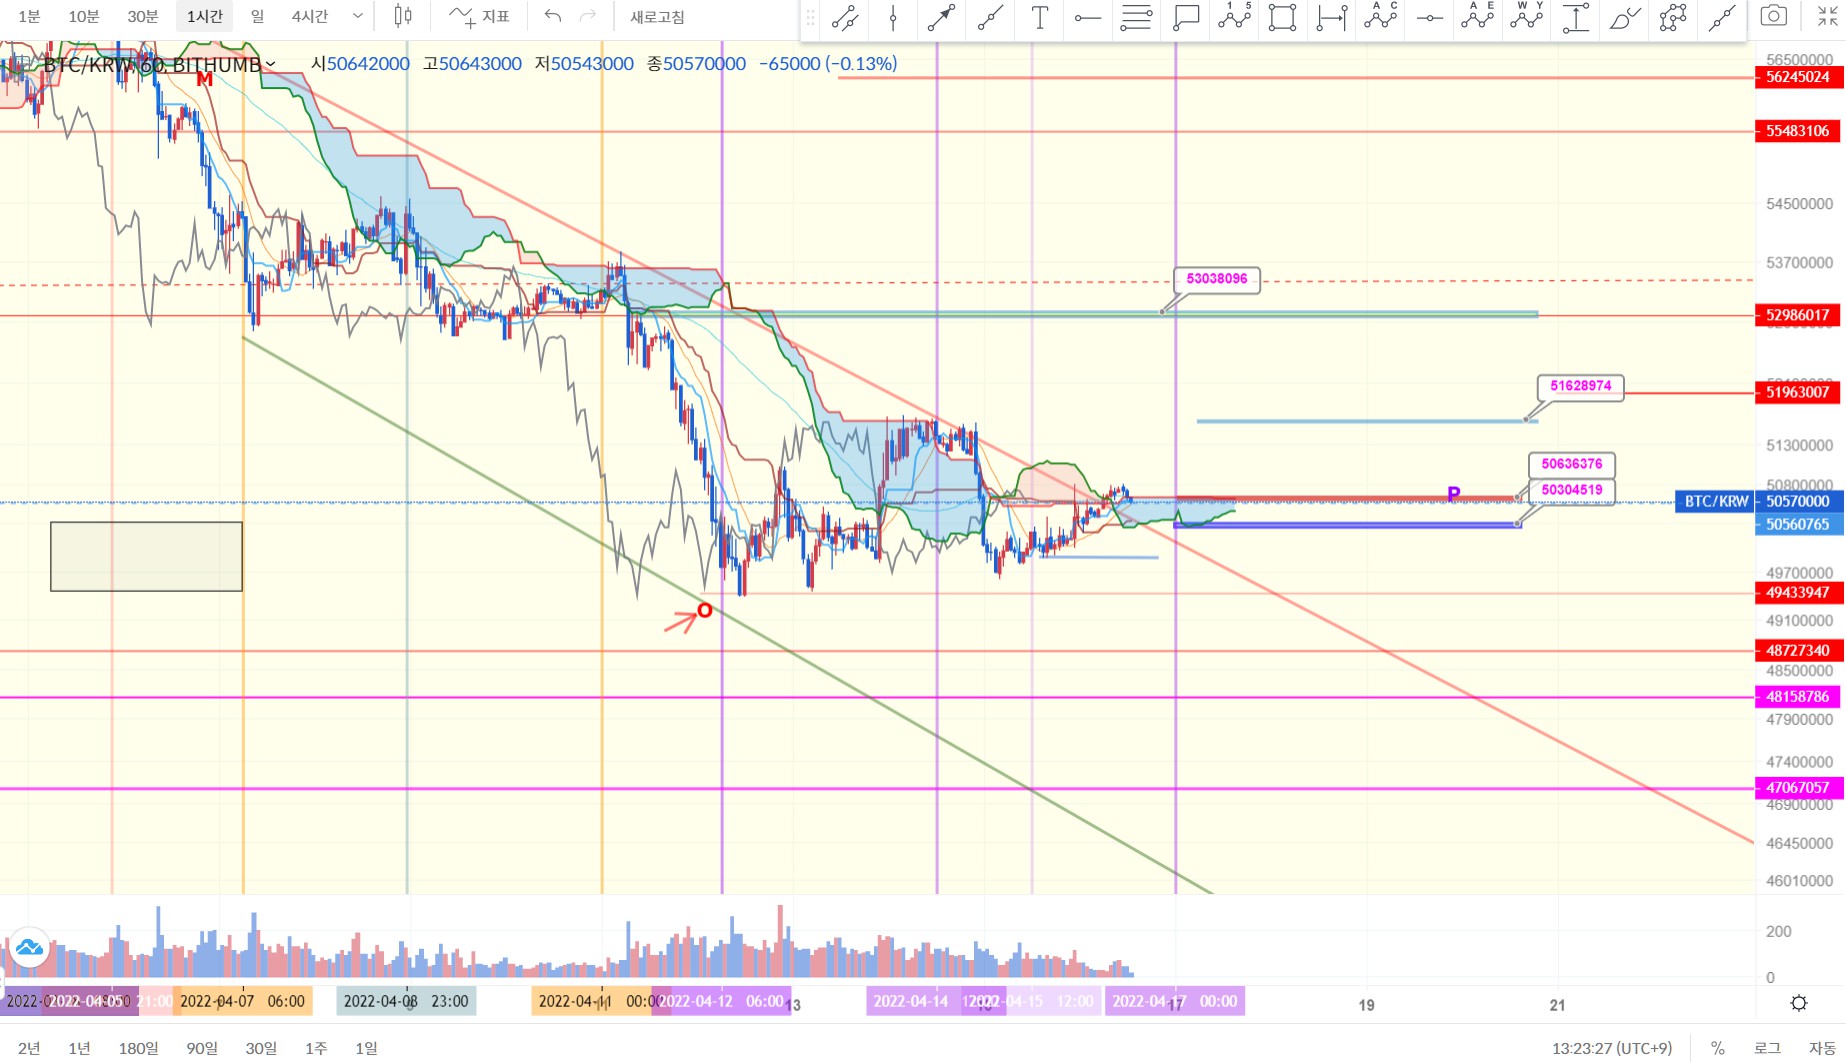Take a chart snapshot with camera icon
The width and height of the screenshot is (1846, 1062).
(1774, 16)
